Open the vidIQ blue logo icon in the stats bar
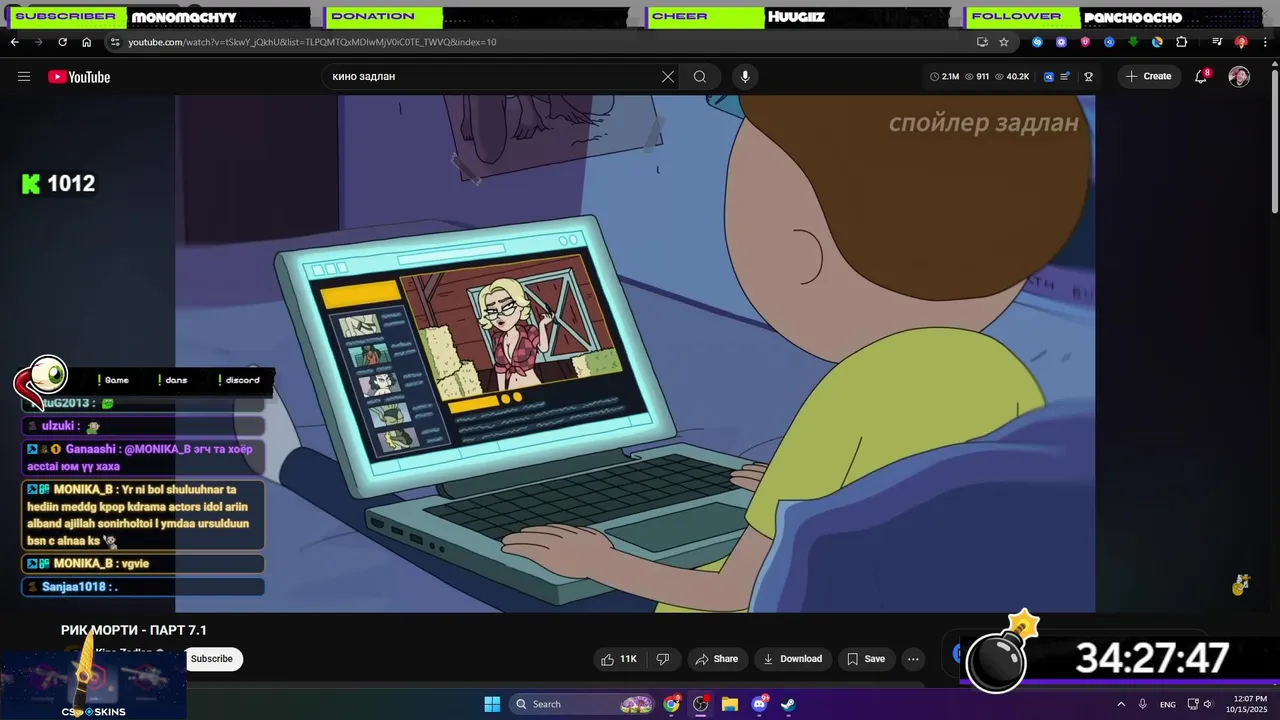This screenshot has width=1280, height=720. [x=1049, y=77]
